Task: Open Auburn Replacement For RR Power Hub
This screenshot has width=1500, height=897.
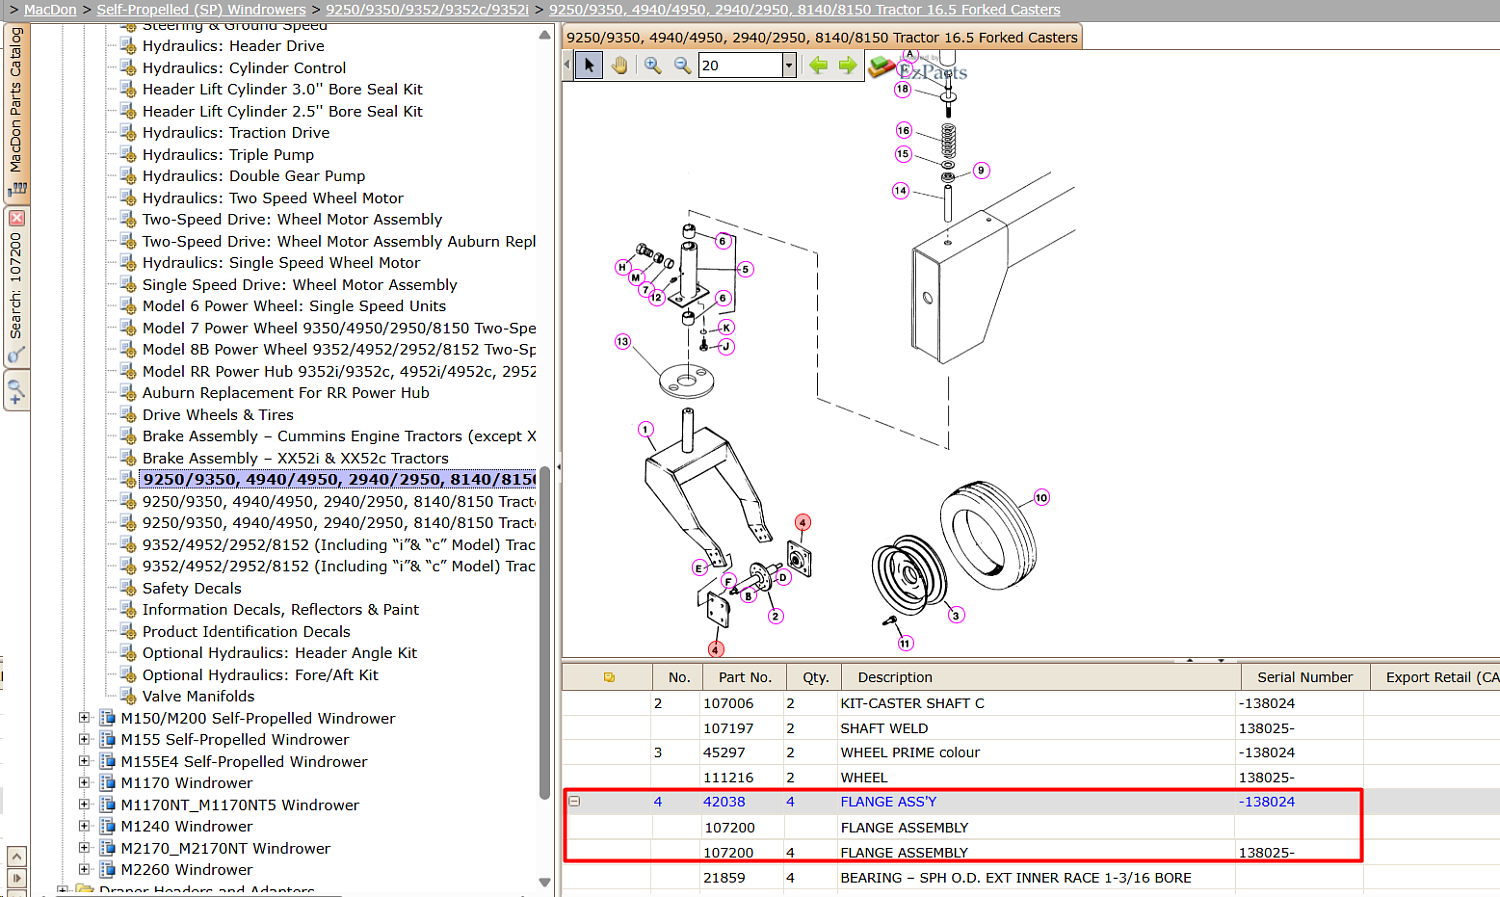Action: [x=286, y=393]
